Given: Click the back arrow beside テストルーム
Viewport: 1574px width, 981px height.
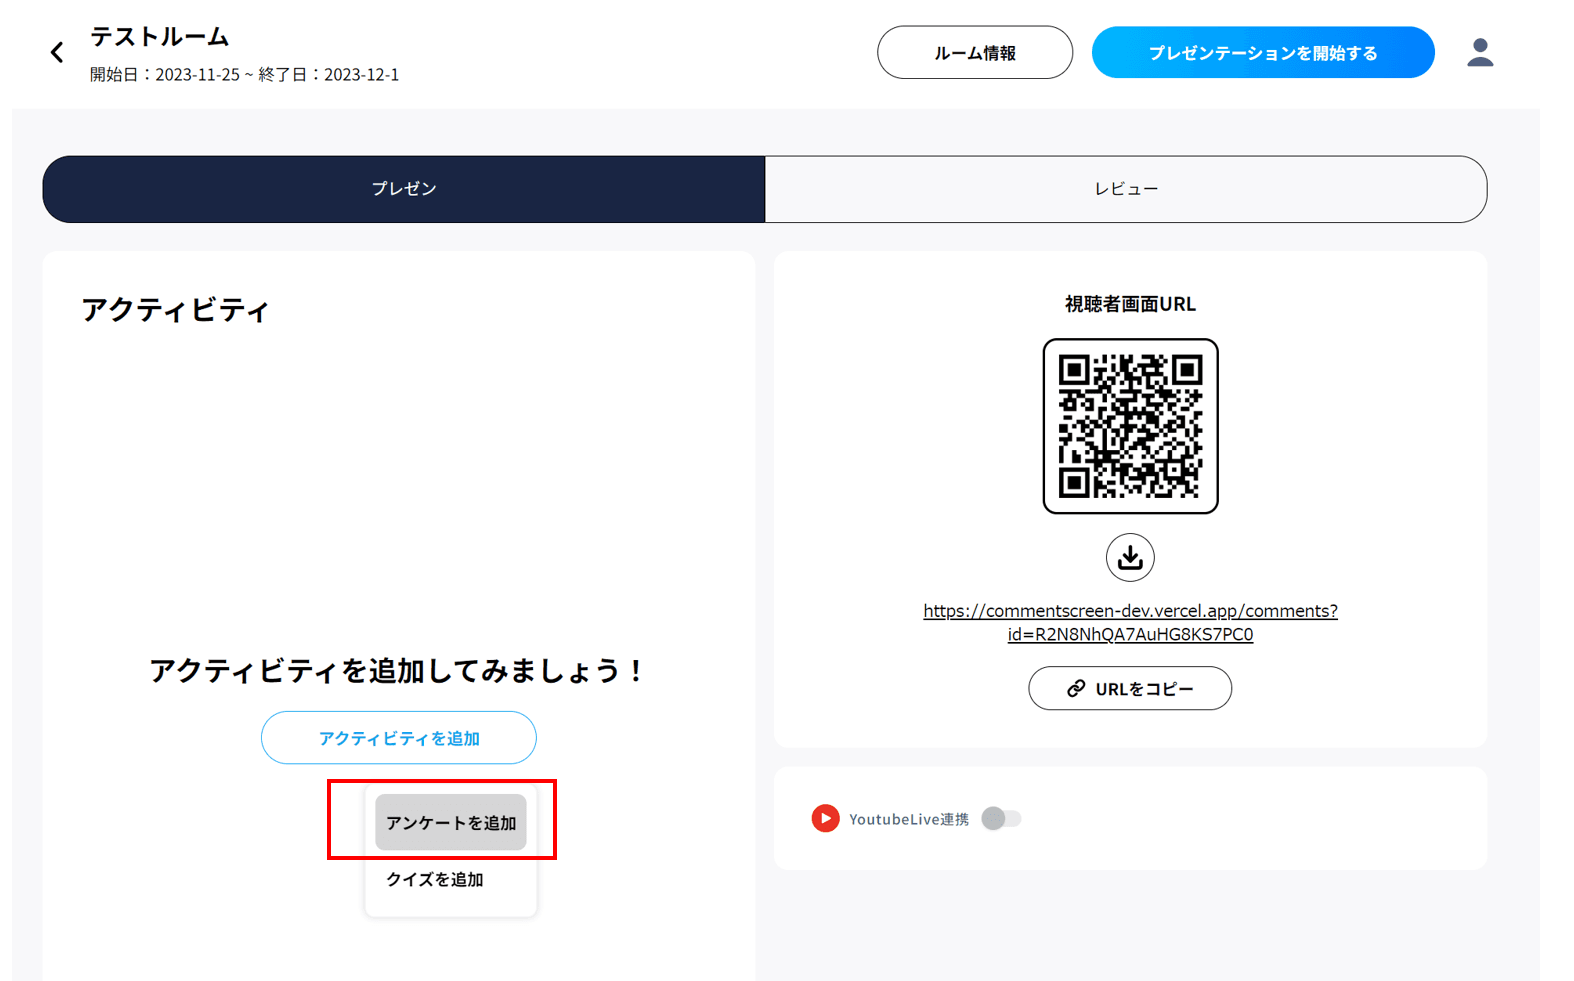Looking at the screenshot, I should [x=57, y=53].
